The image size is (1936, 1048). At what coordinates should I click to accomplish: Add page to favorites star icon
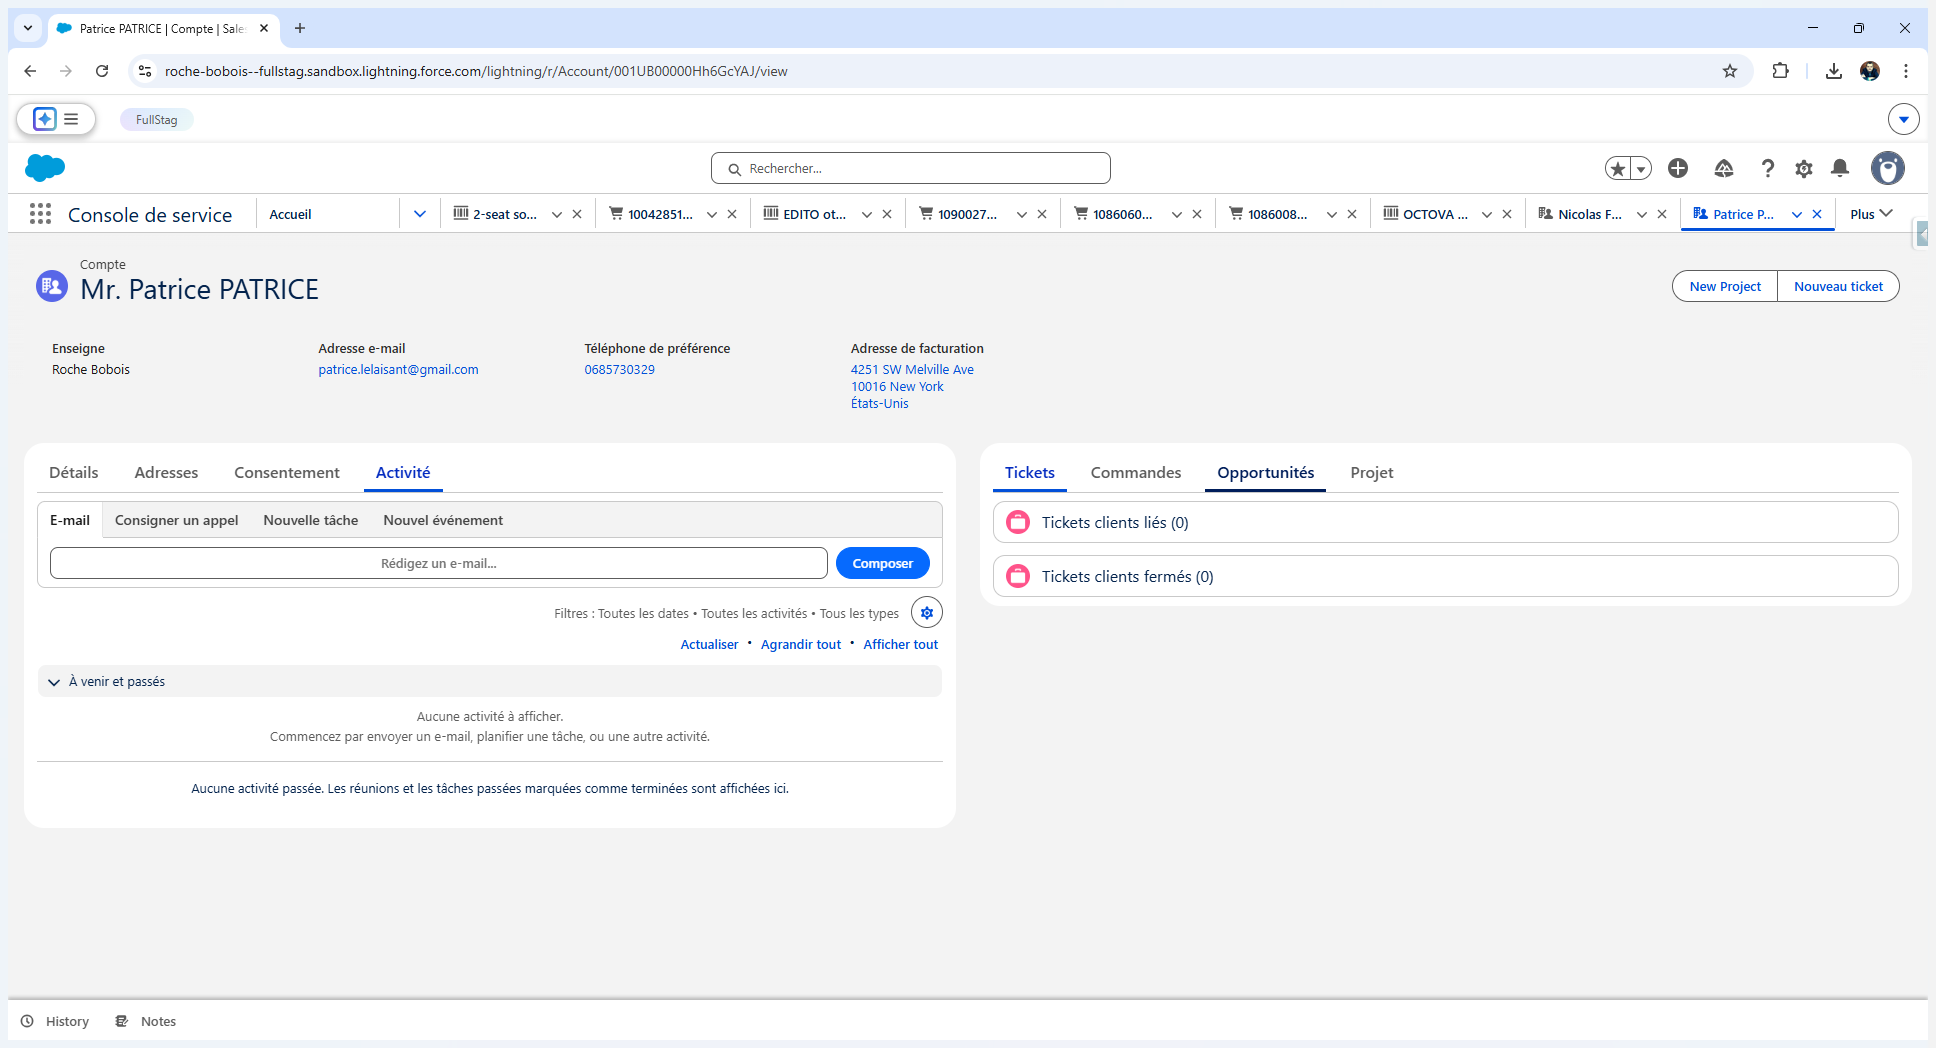click(1617, 169)
